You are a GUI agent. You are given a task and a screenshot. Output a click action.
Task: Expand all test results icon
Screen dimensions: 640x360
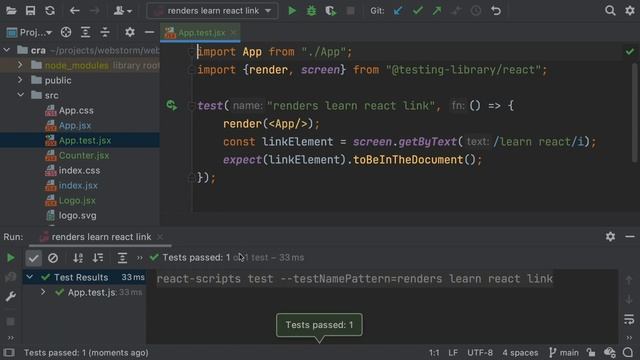[122, 258]
